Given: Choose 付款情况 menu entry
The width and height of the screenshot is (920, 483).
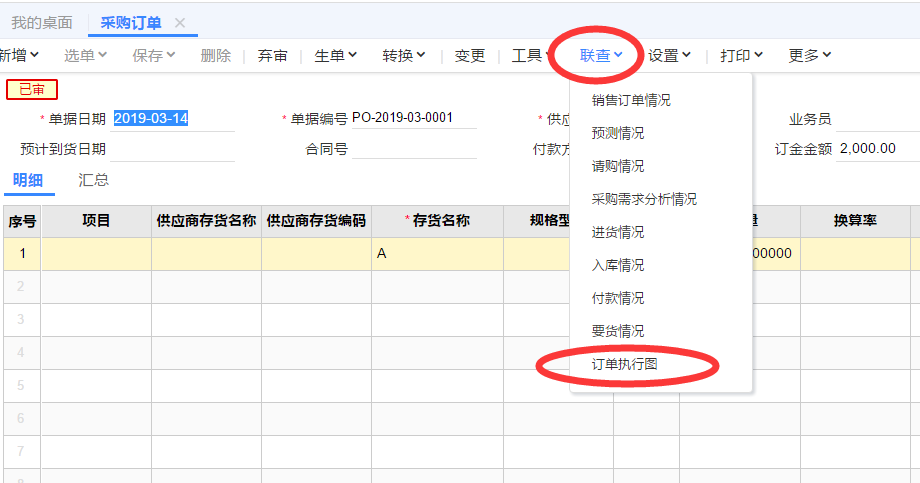Looking at the screenshot, I should click(618, 298).
